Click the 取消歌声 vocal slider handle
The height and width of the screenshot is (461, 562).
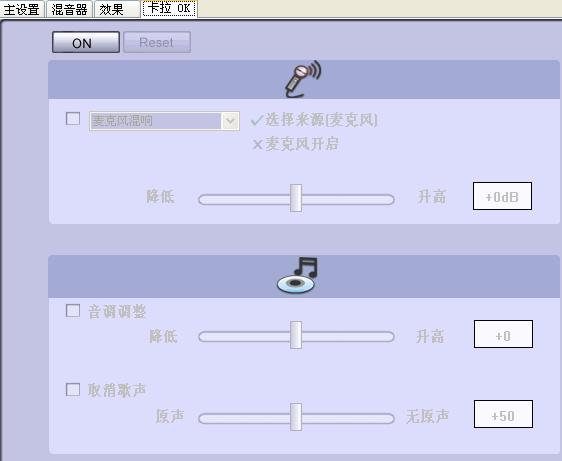point(296,417)
